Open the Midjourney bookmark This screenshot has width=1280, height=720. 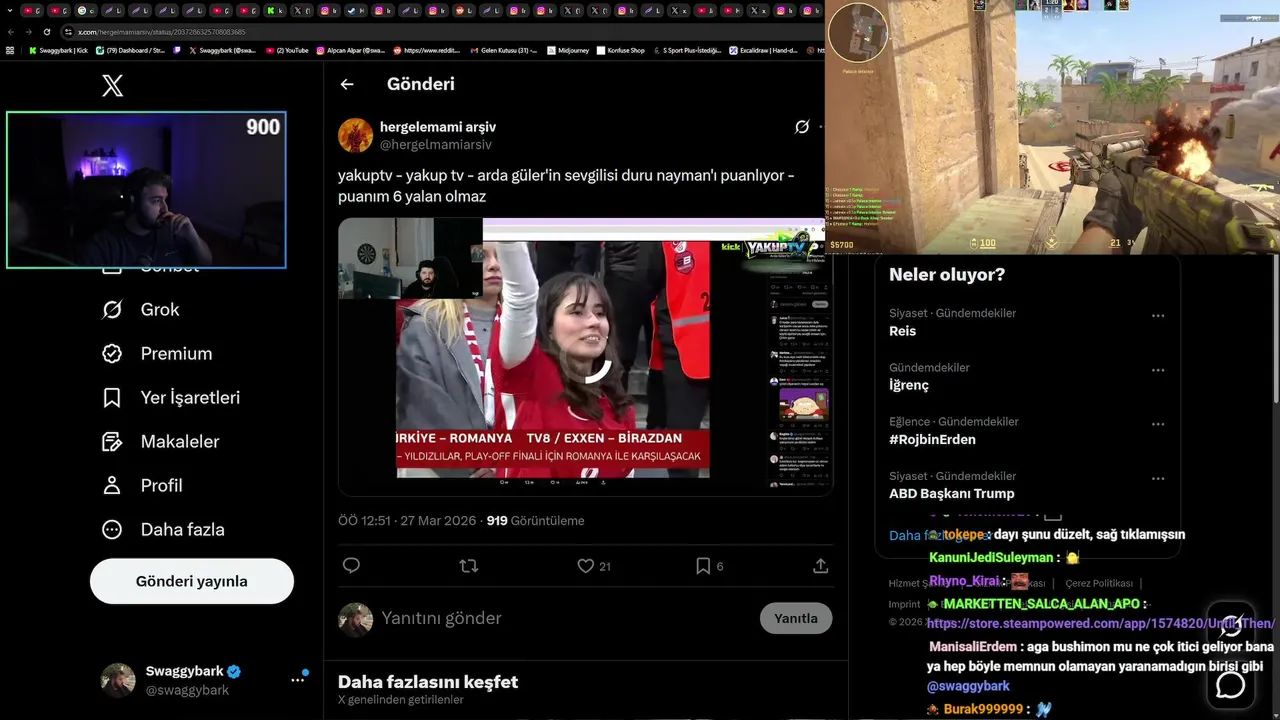[568, 50]
